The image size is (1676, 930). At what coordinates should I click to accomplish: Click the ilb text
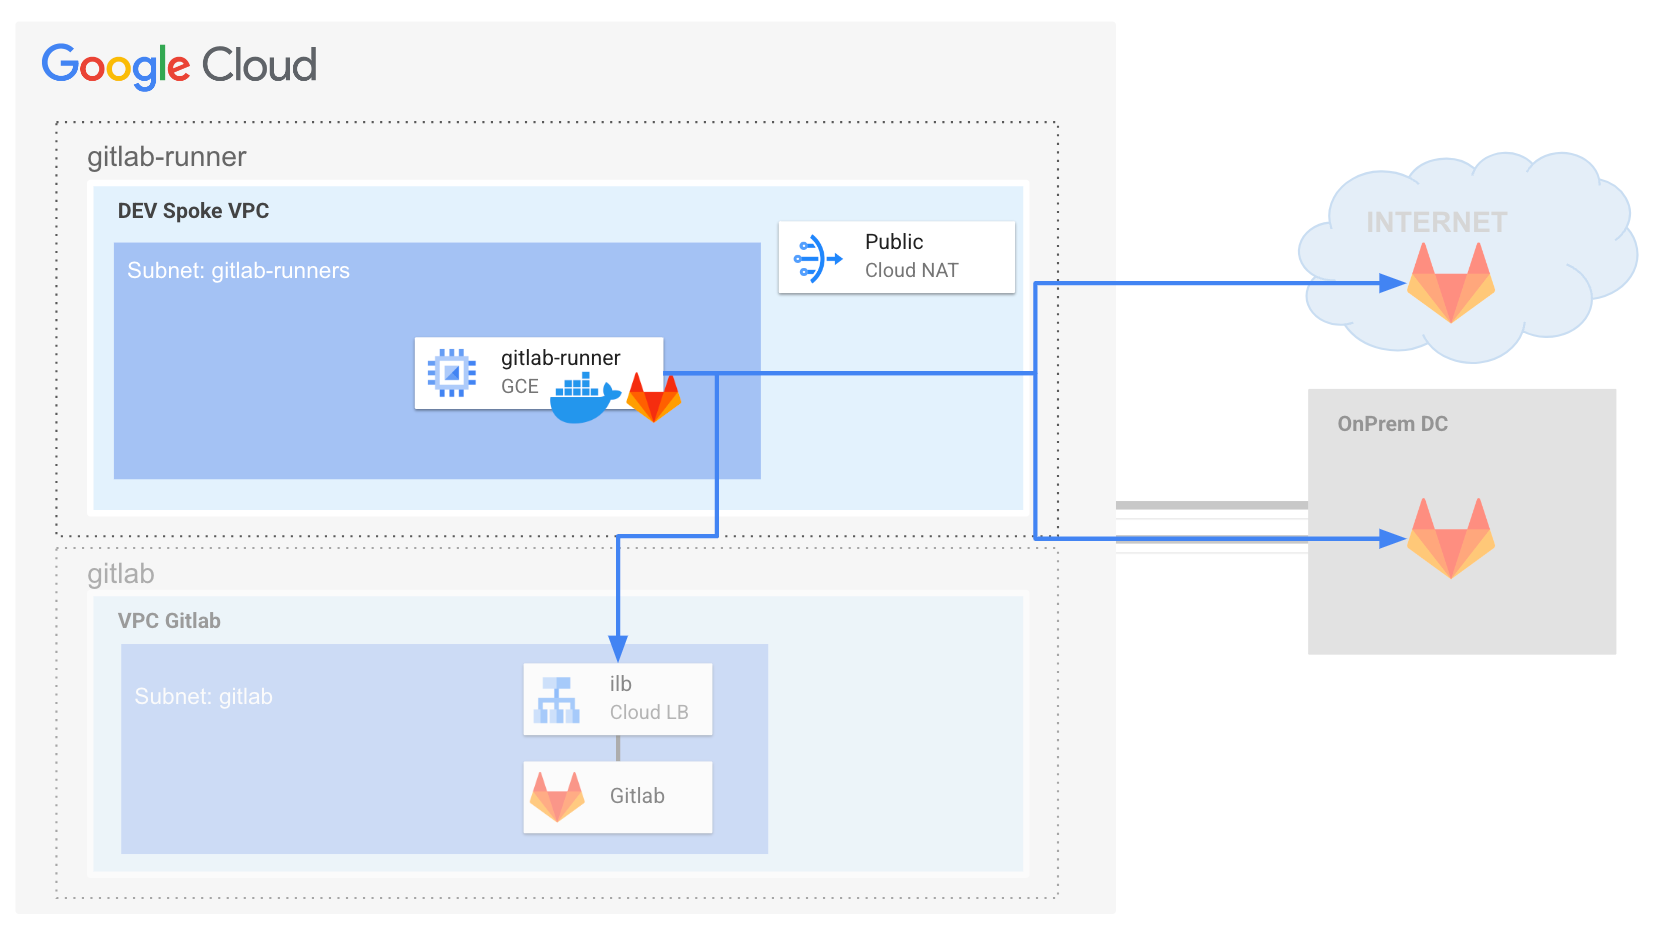621,684
